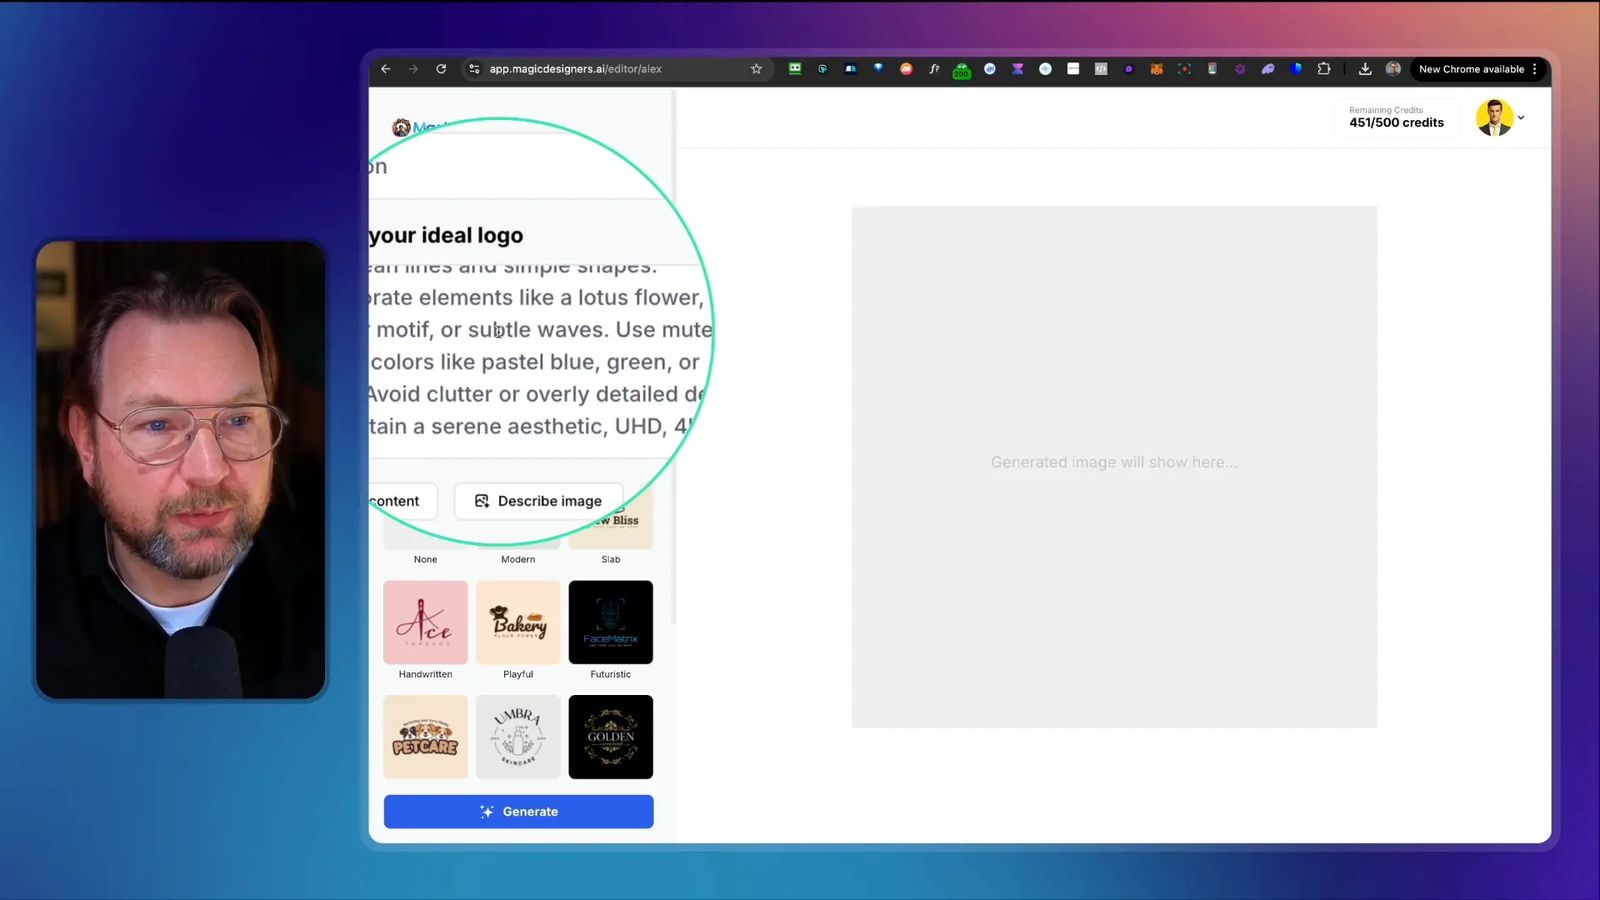Open the code brackets extension
1600x900 pixels.
pos(1101,69)
